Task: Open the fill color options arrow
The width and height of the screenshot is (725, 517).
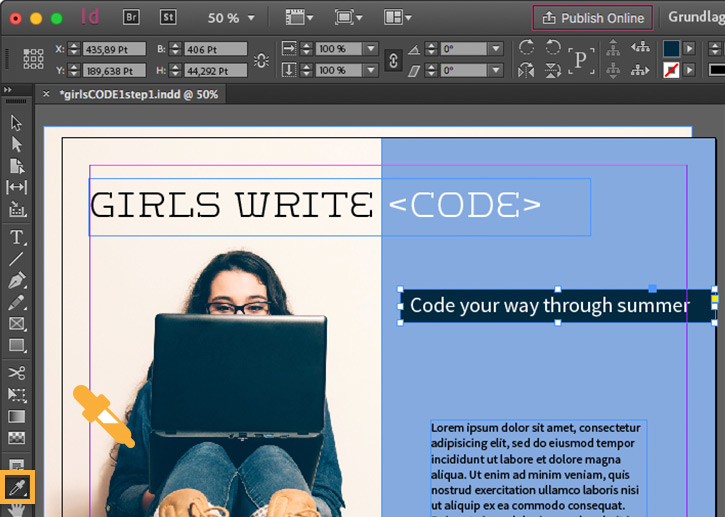Action: point(689,48)
